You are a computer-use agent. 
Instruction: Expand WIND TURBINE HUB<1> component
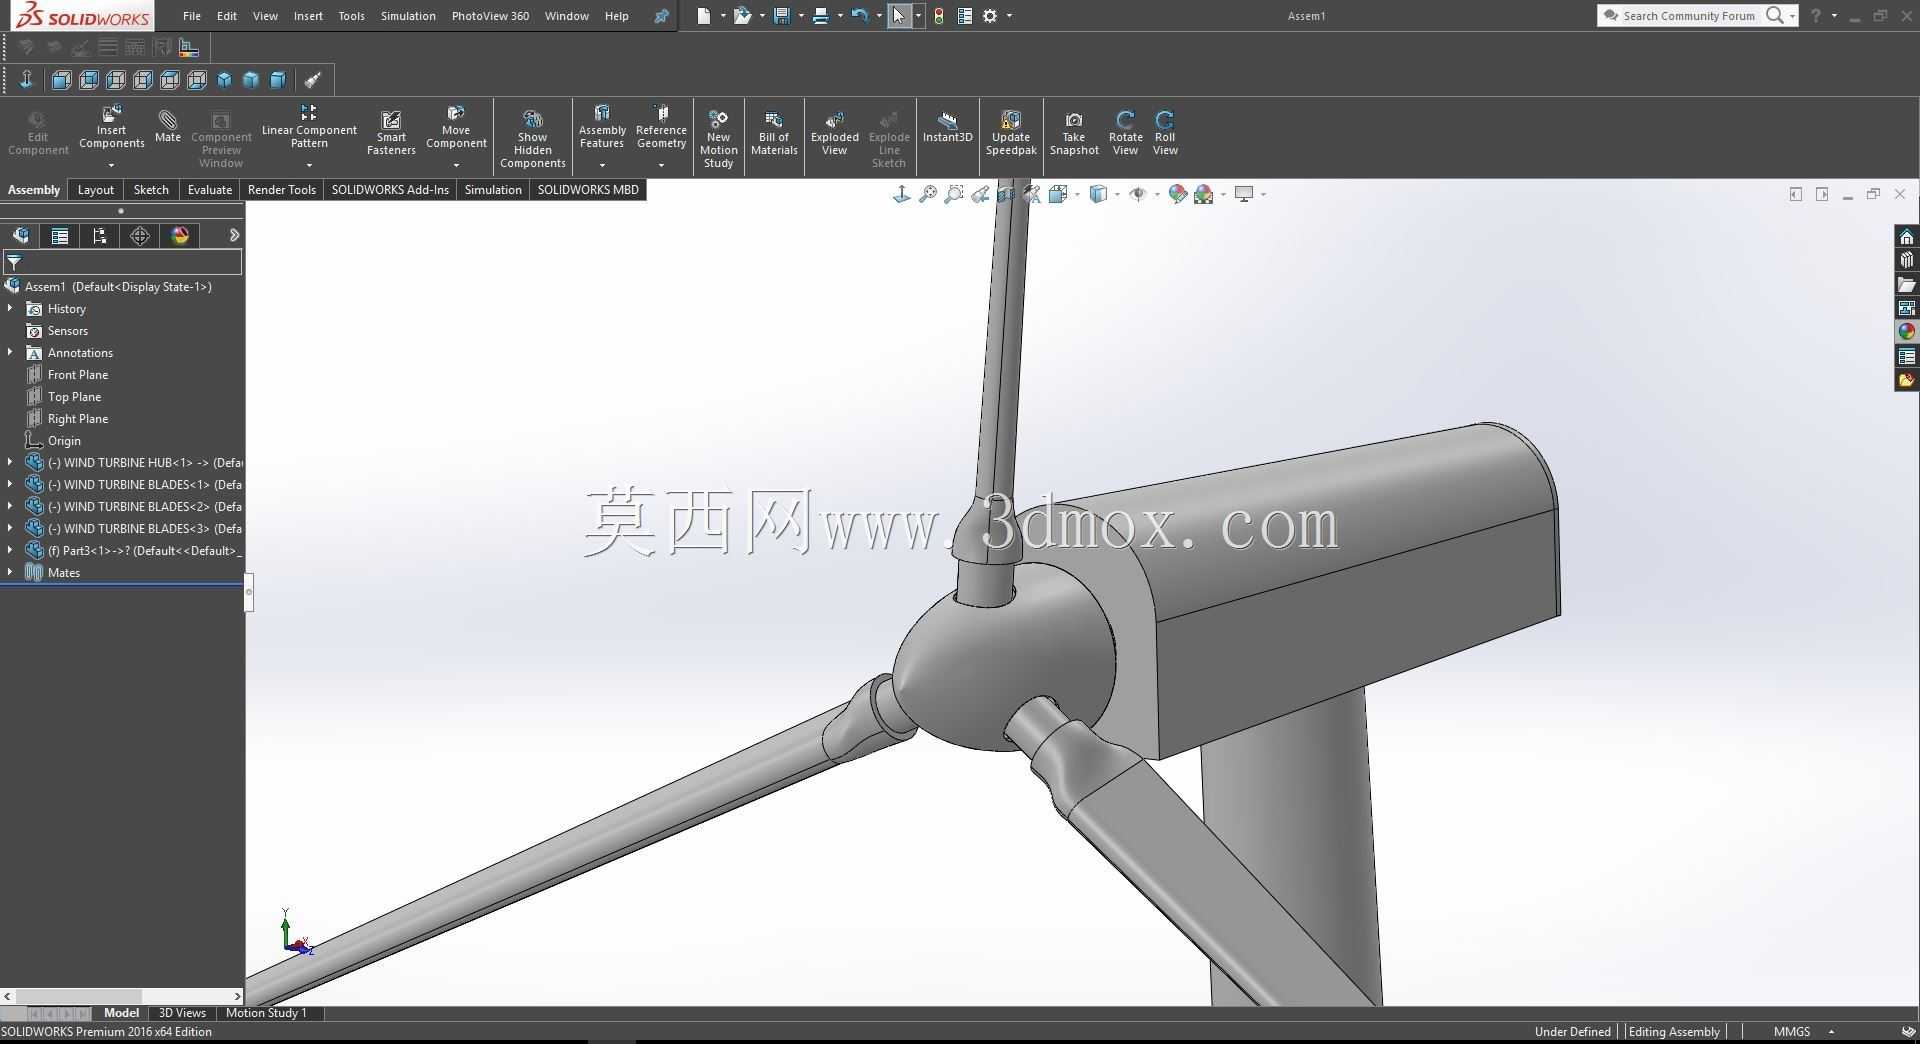[10, 462]
